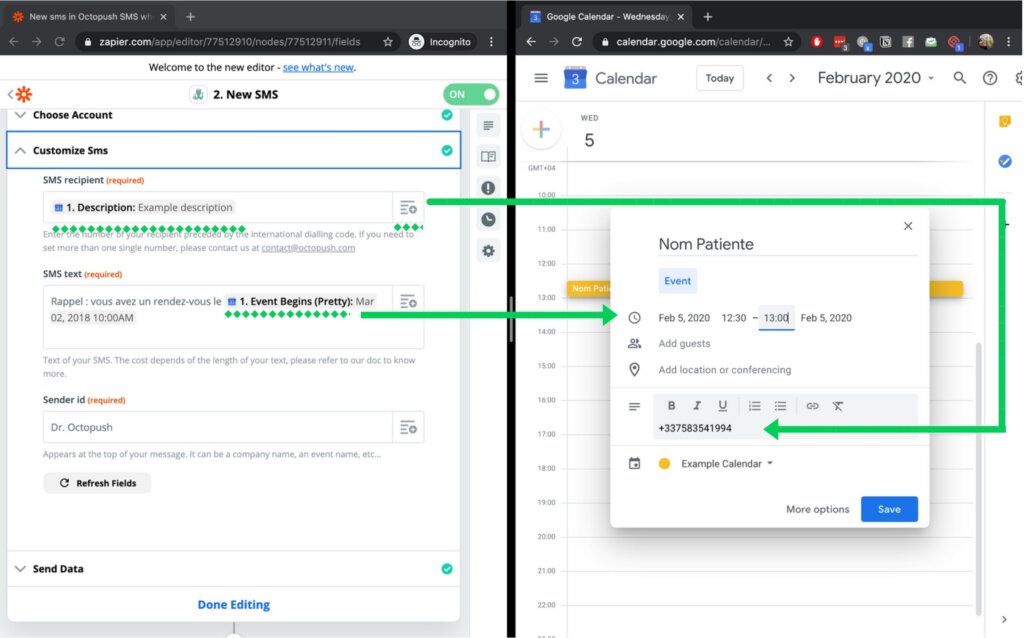Viewport: 1024px width, 638px height.
Task: Open Zapier browser window three-dot menu
Action: [492, 42]
